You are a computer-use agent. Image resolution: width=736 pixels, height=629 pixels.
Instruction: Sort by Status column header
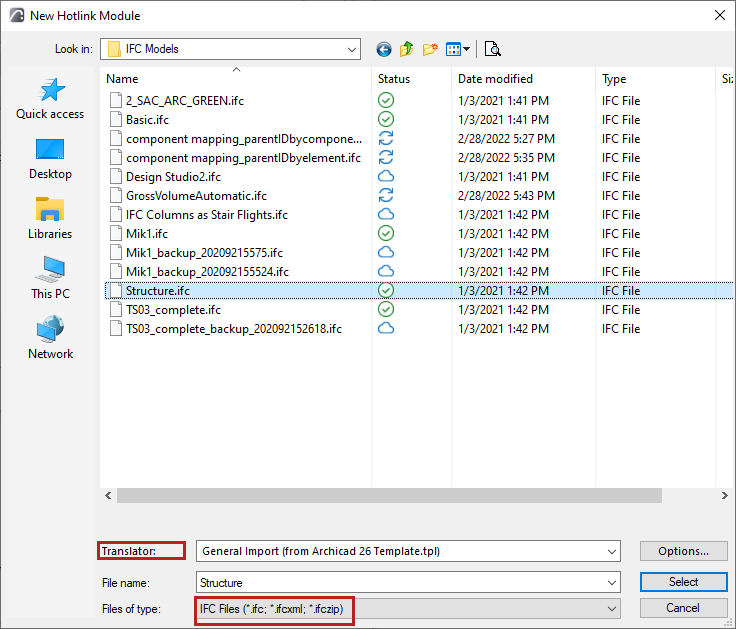[x=394, y=79]
